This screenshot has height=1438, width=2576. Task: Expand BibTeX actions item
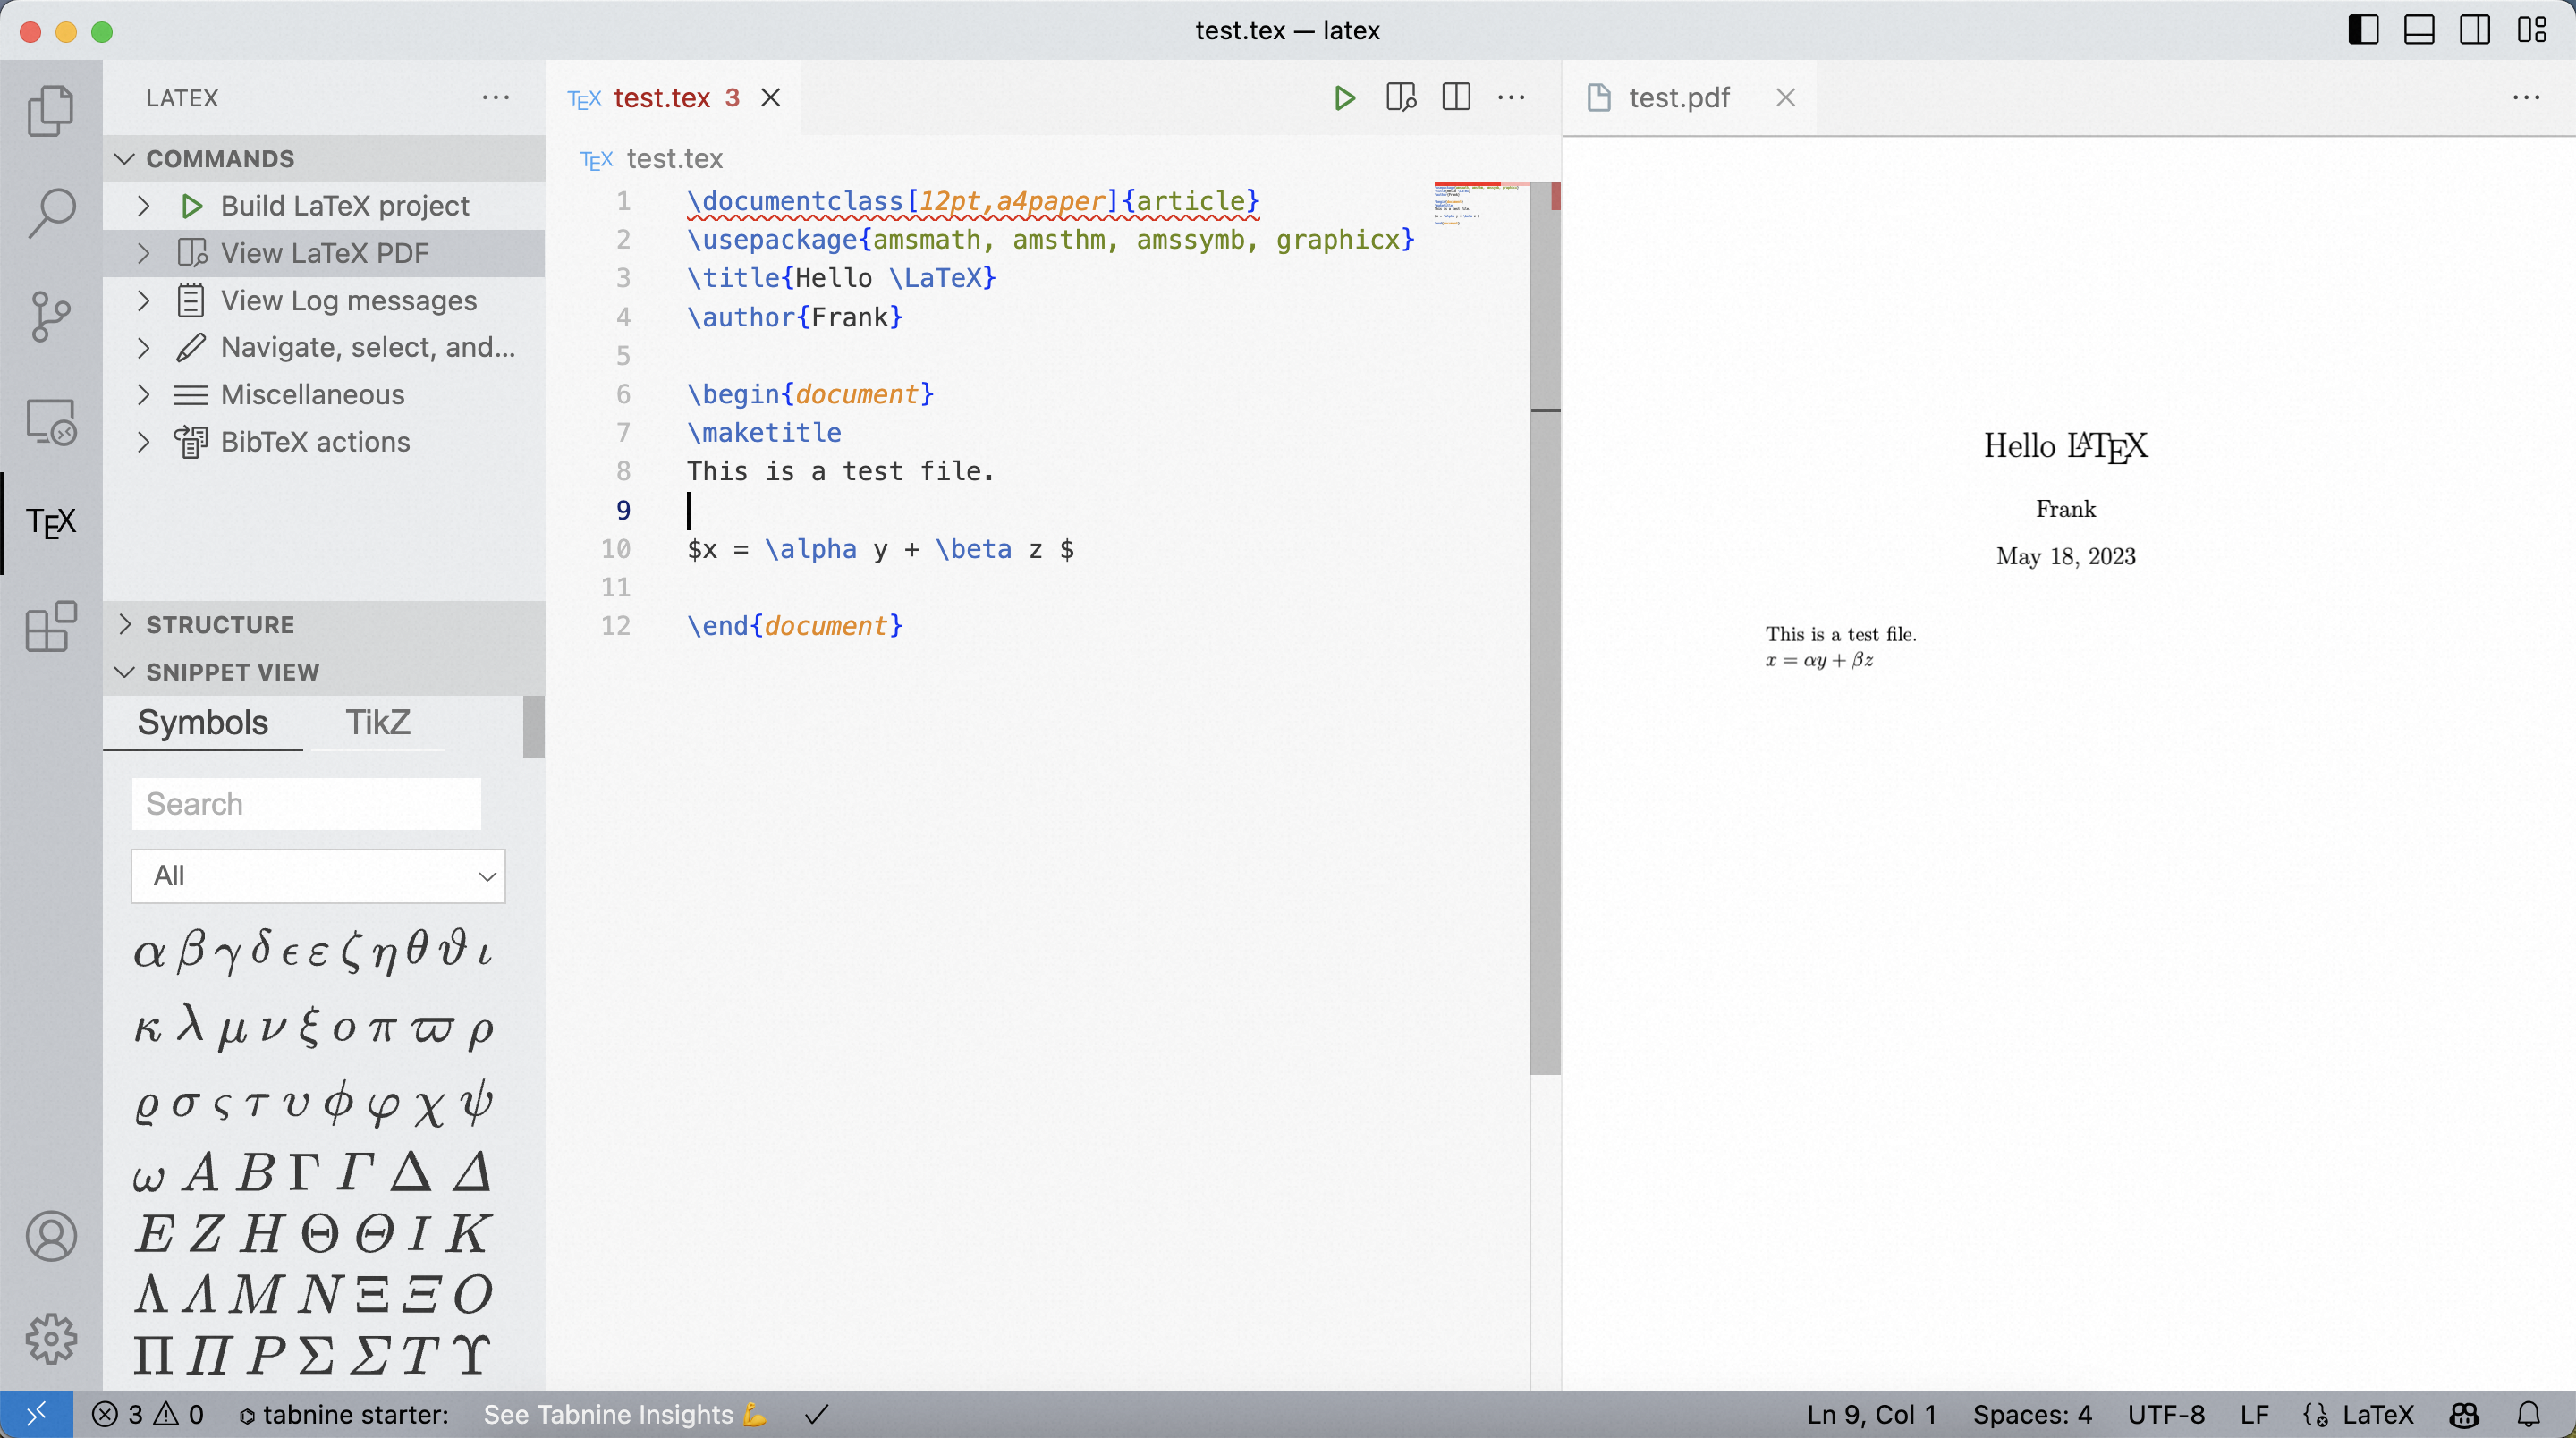(x=324, y=442)
